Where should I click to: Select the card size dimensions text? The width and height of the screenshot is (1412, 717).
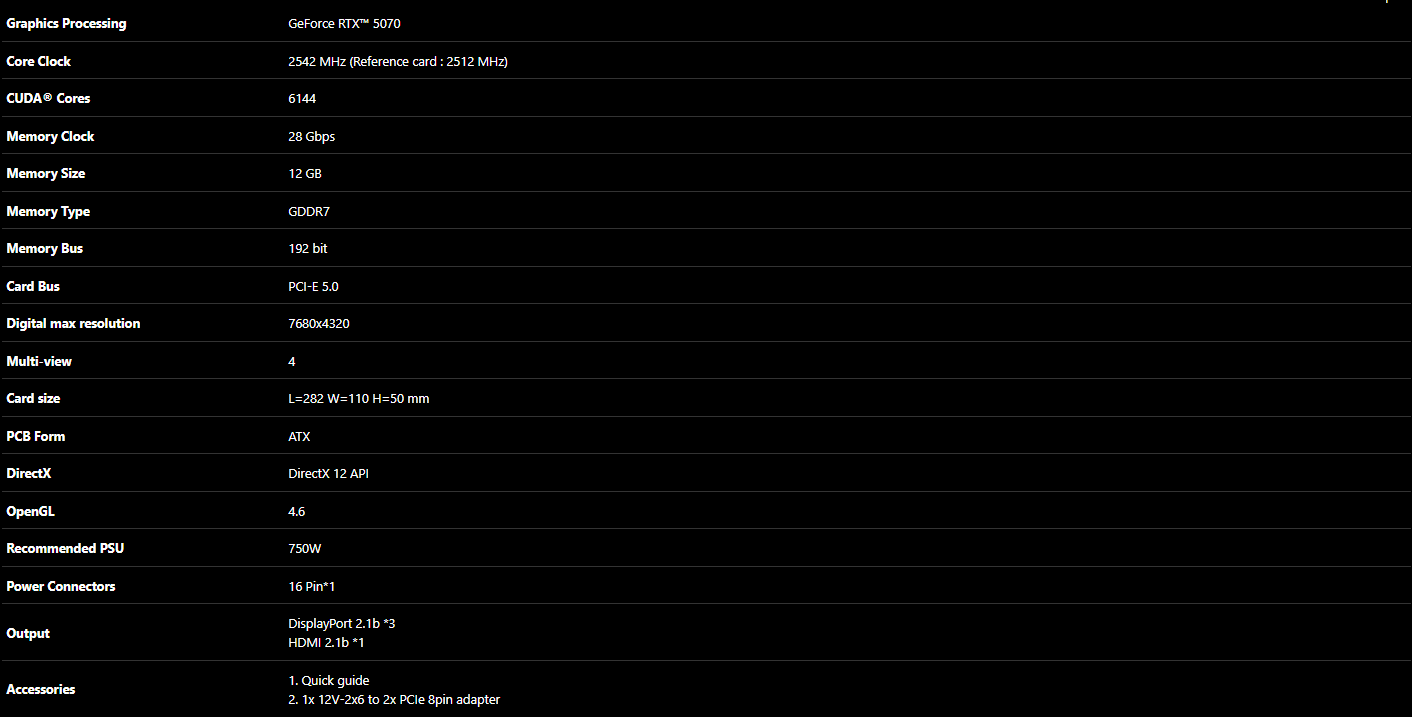tap(359, 398)
